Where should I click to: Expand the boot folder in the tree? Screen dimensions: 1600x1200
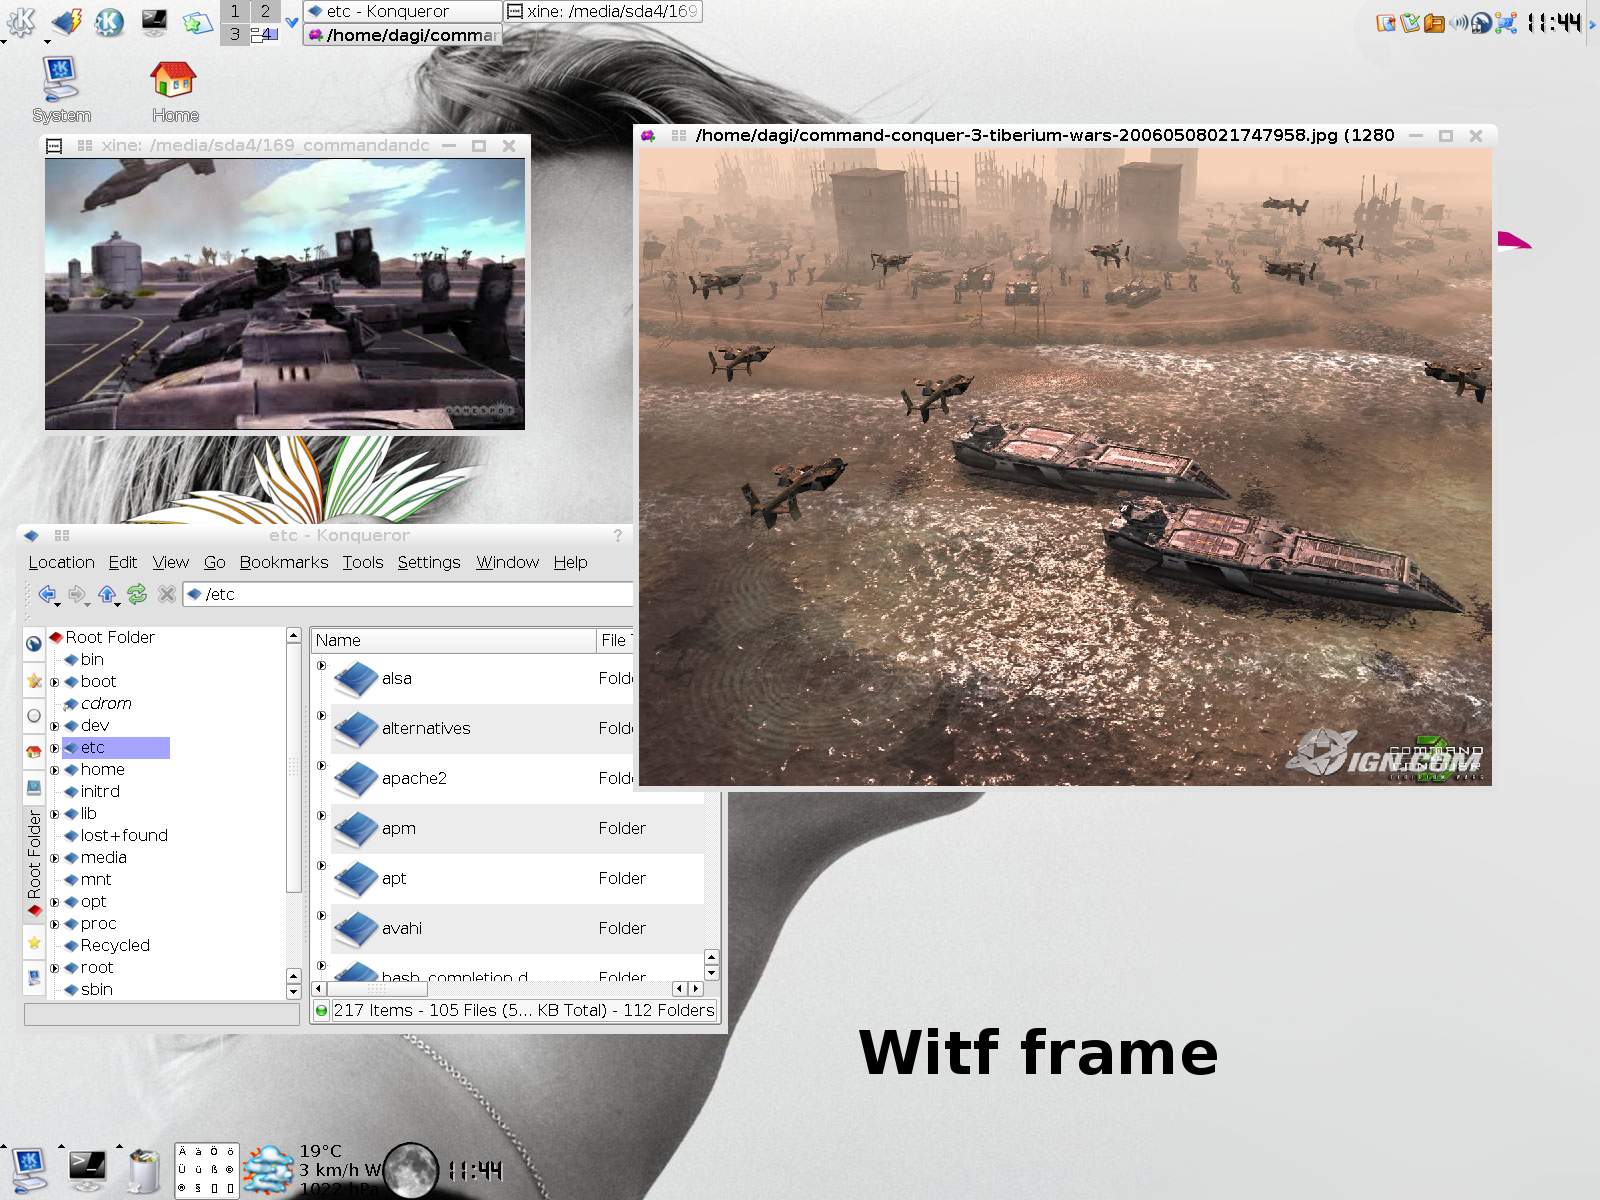(55, 682)
